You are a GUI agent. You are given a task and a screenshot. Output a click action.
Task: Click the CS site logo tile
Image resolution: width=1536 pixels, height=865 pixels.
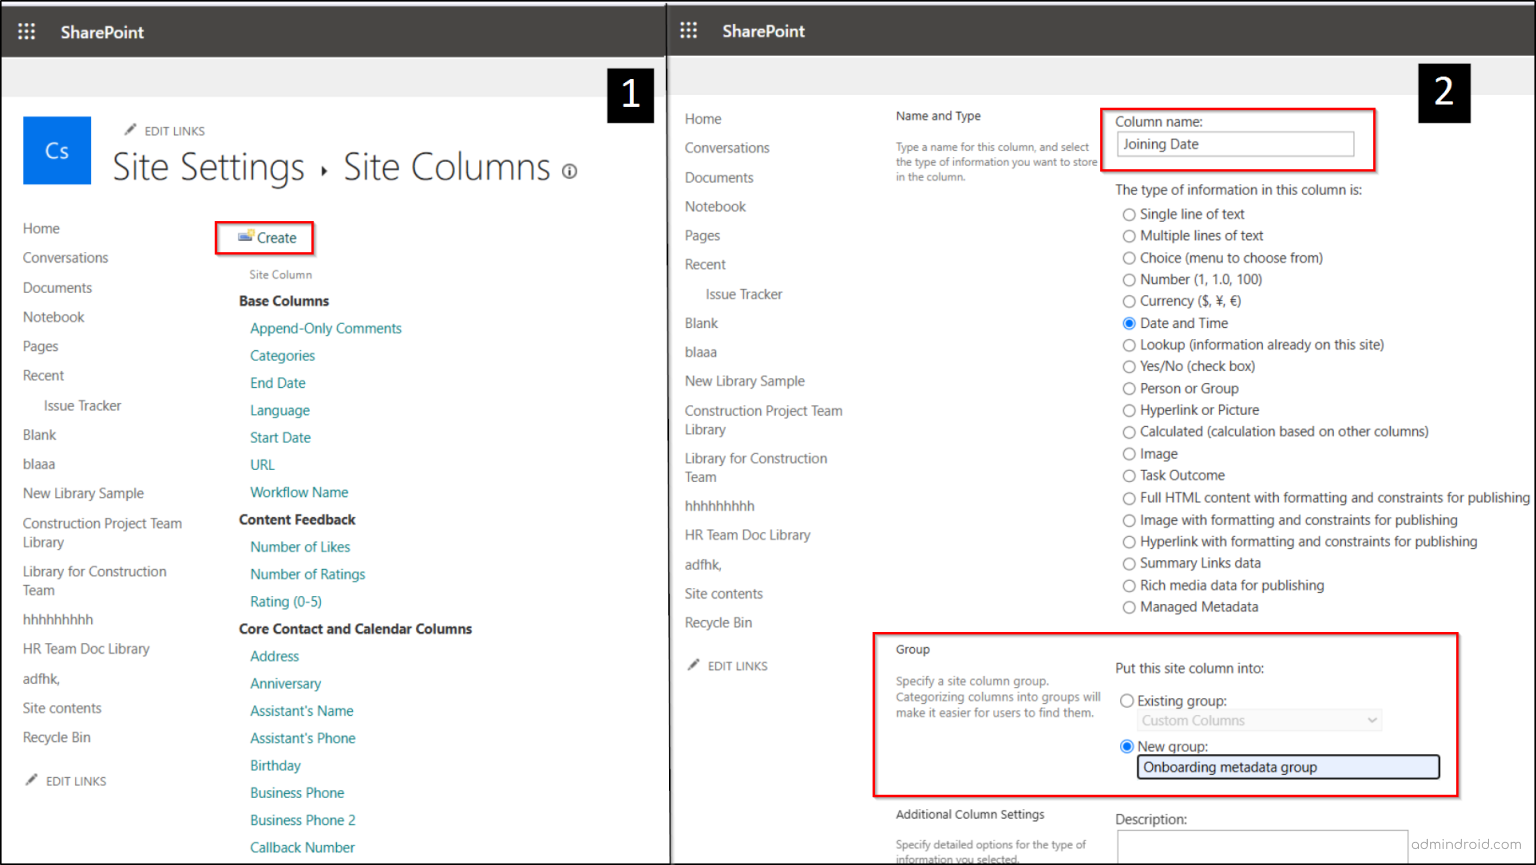(56, 150)
